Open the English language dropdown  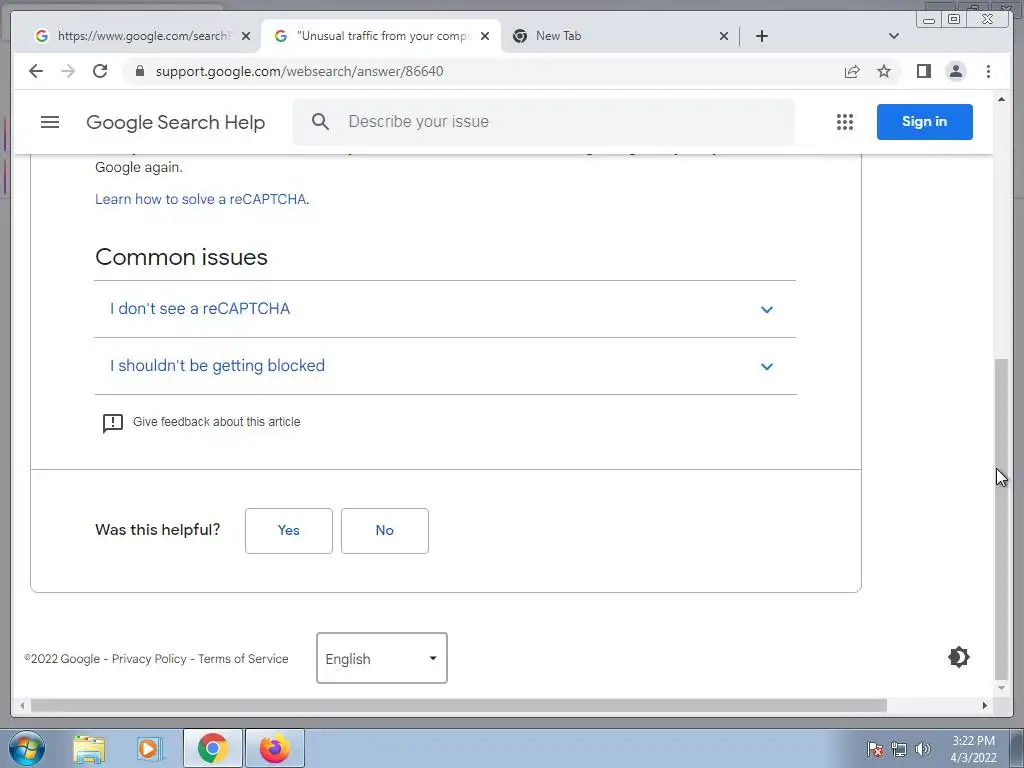(x=381, y=658)
